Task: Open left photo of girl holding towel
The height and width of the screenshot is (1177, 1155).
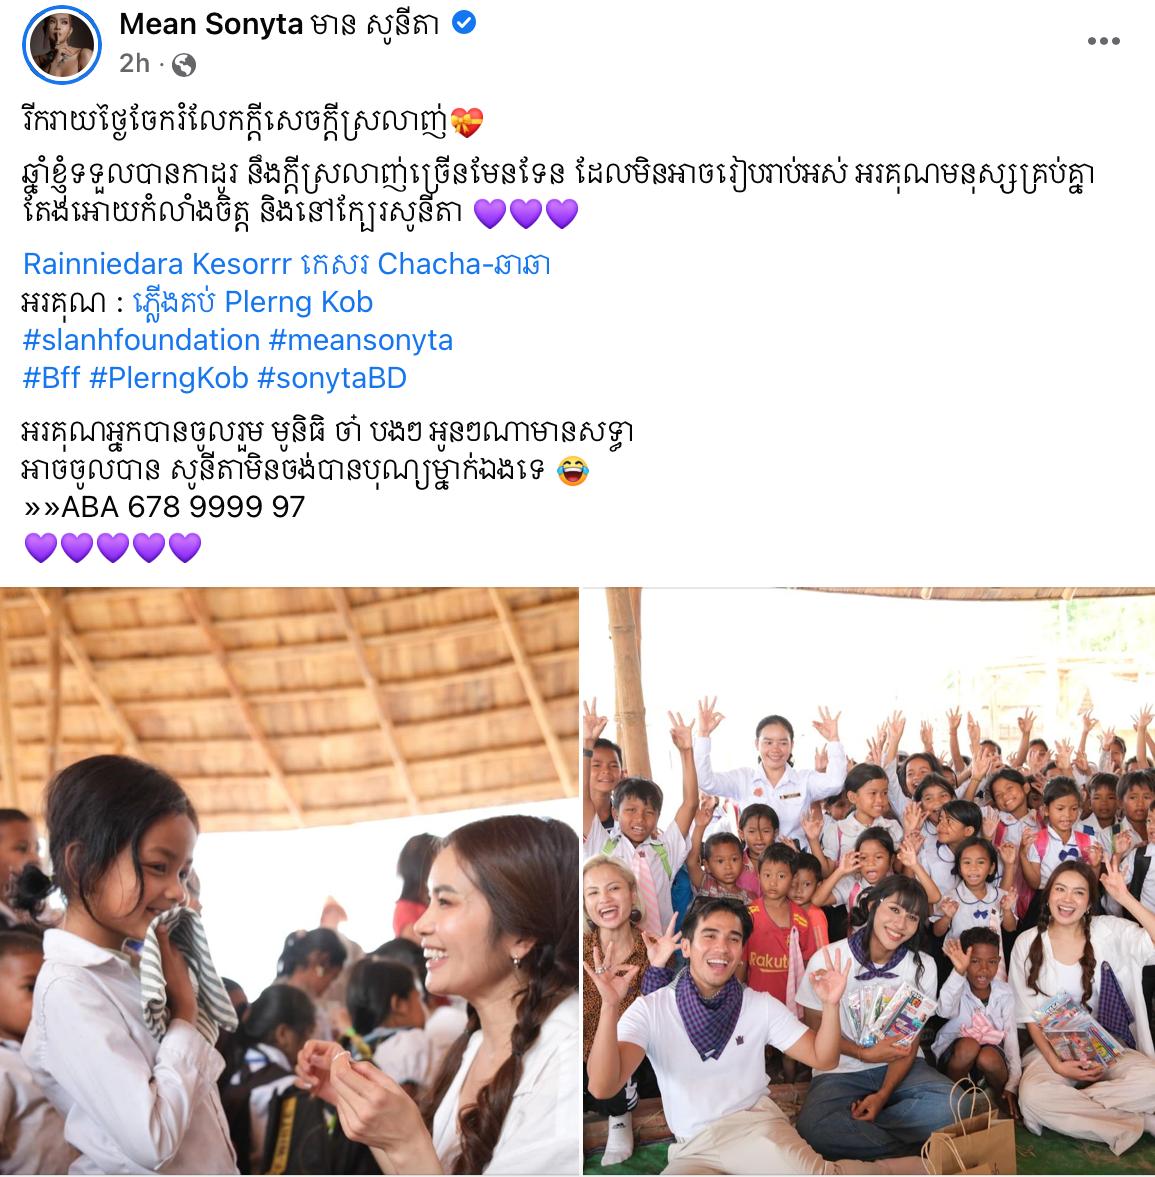Action: [290, 881]
